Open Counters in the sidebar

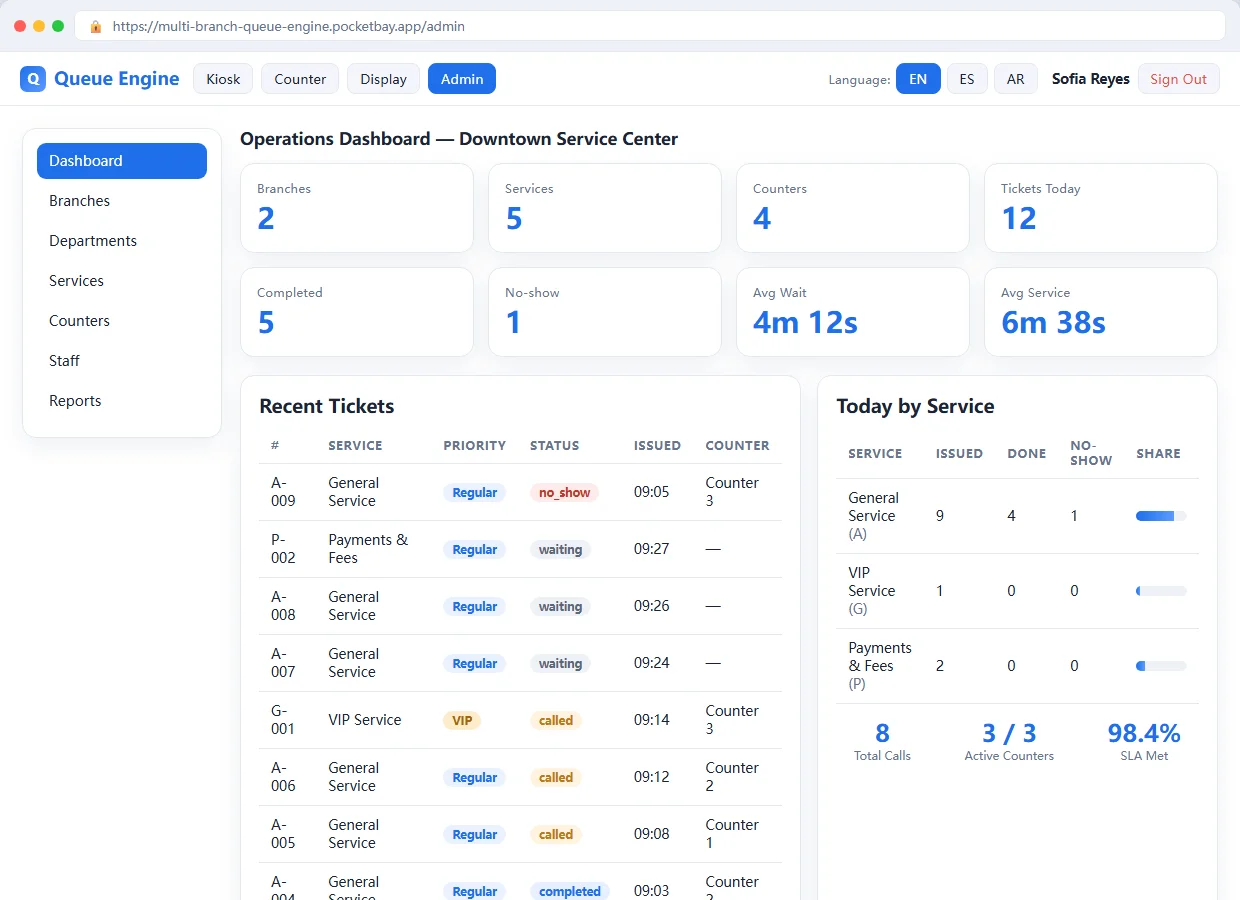point(122,321)
